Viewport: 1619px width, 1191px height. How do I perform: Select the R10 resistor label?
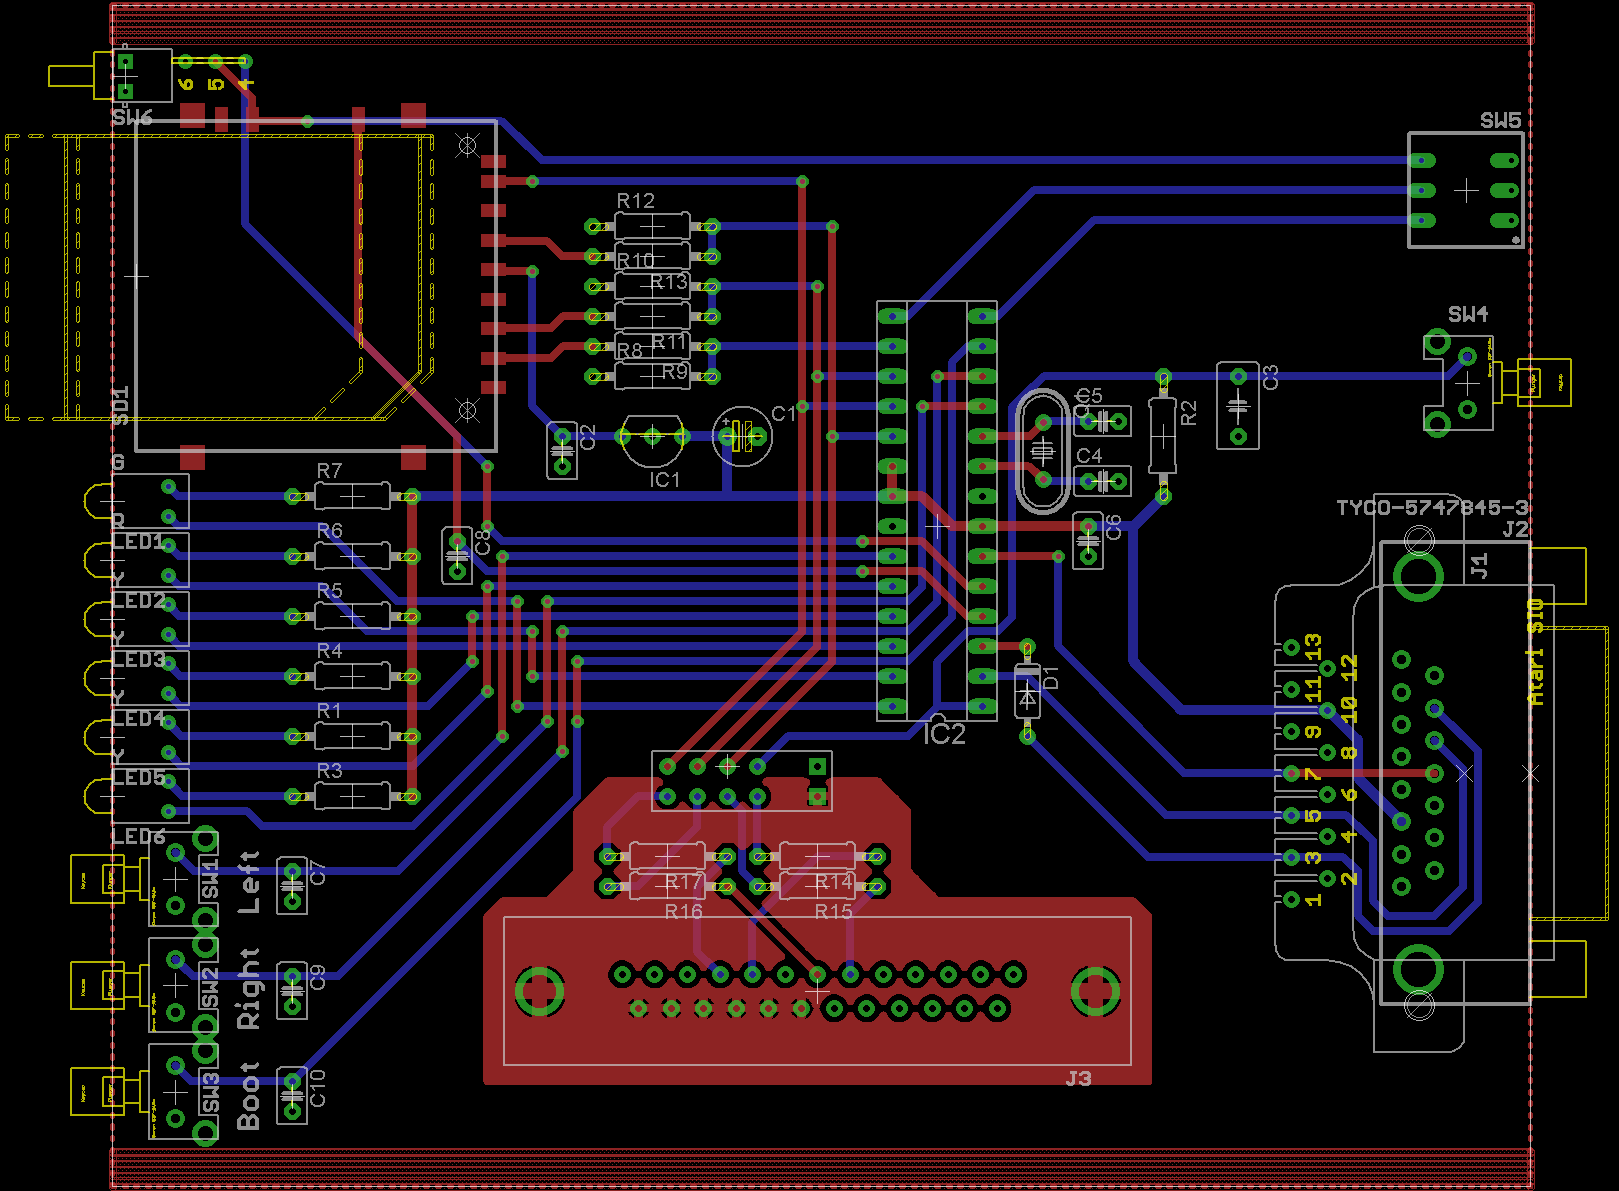point(636,261)
